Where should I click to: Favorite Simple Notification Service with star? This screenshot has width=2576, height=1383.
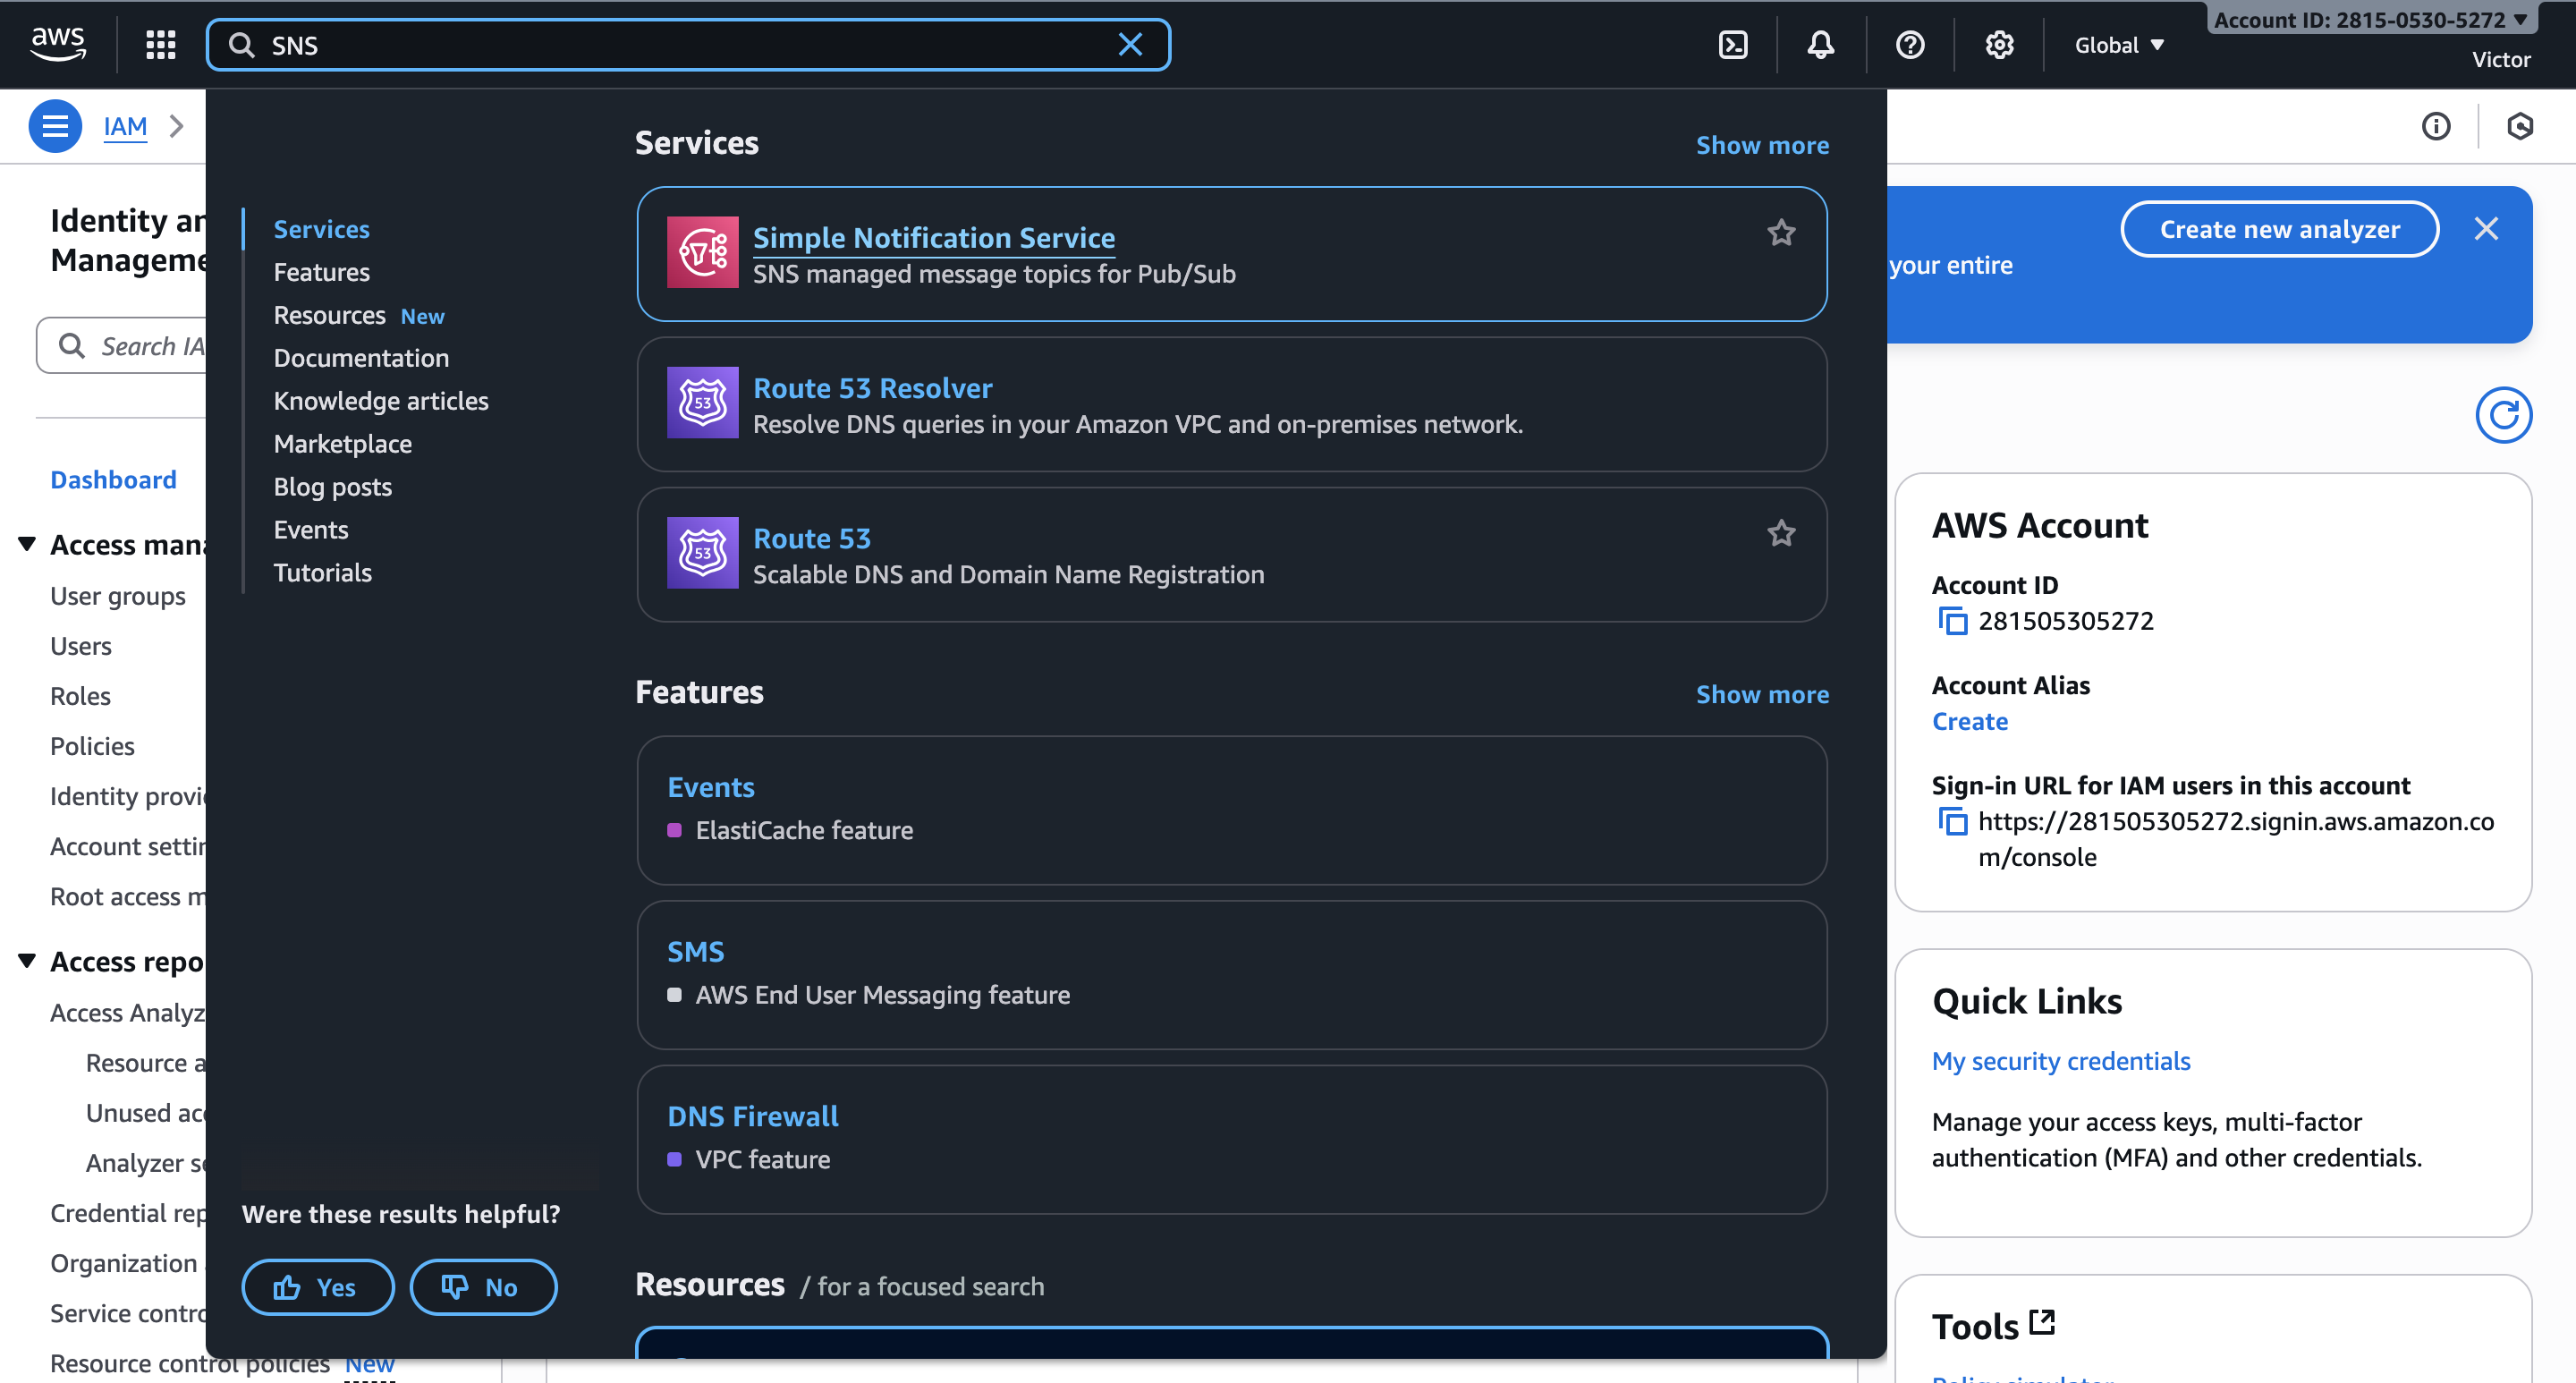click(1781, 233)
